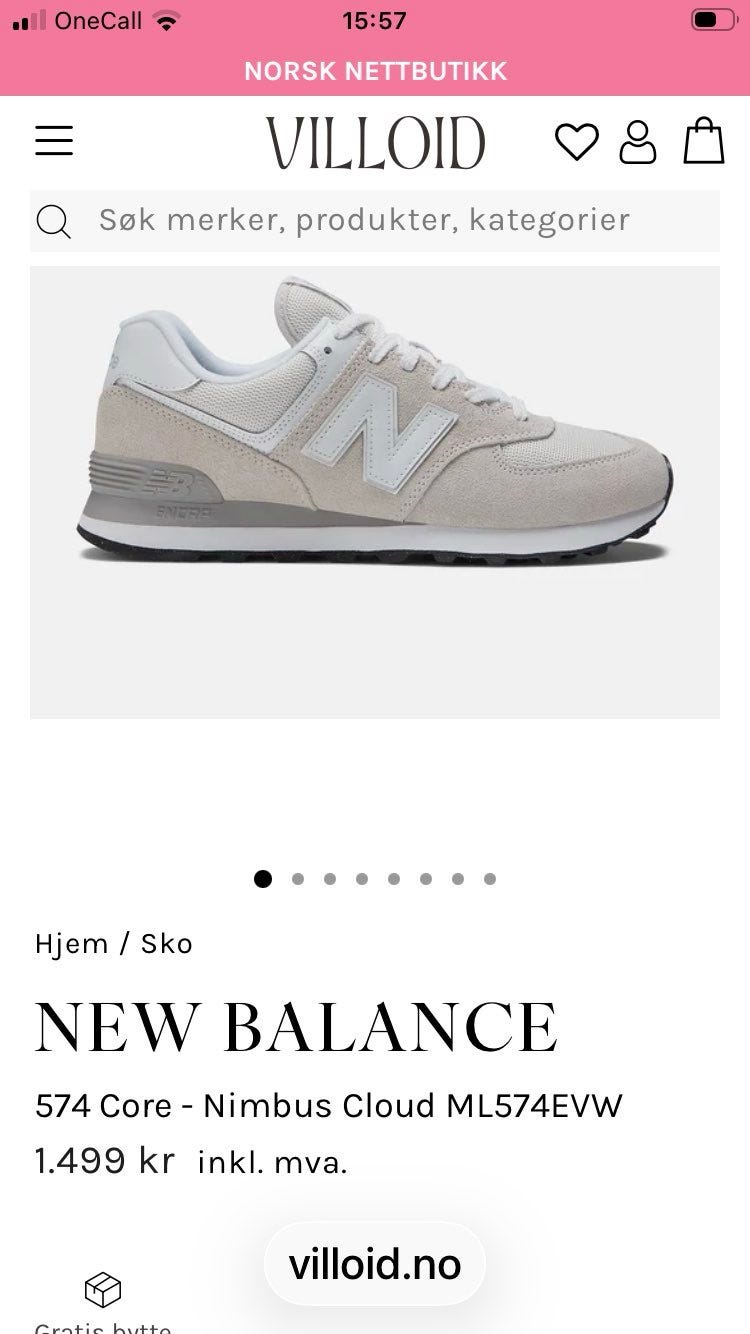Tap the NORSK NETTBUTIKK banner
The width and height of the screenshot is (750, 1334).
(x=375, y=71)
